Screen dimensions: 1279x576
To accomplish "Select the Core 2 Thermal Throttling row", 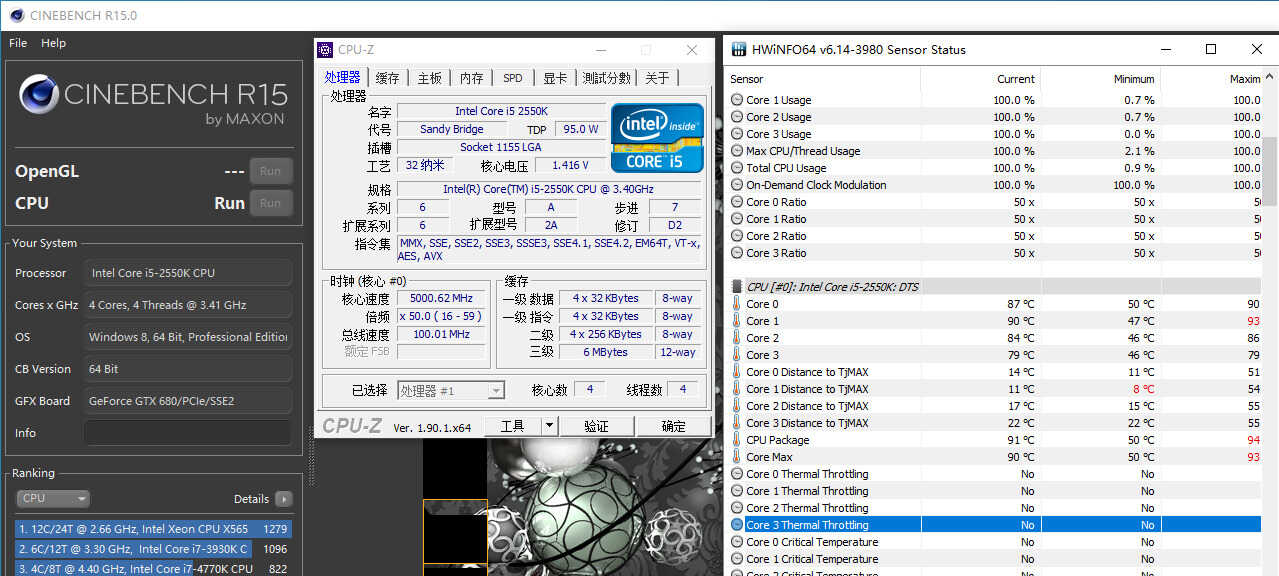I will pos(995,508).
